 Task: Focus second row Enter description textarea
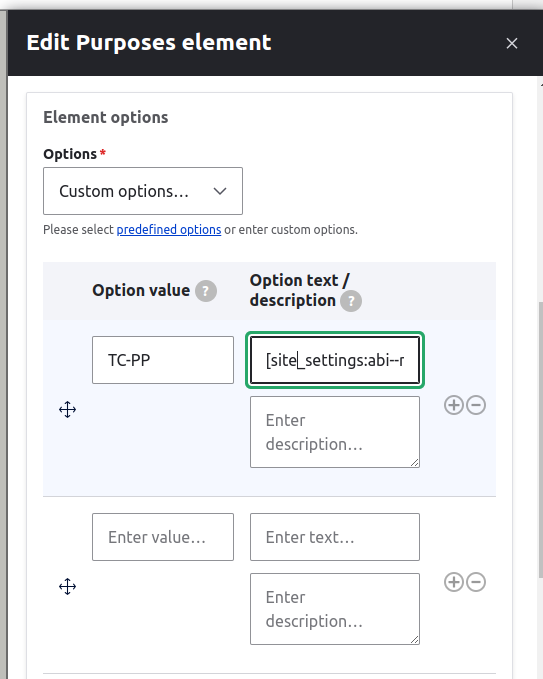pyautogui.click(x=335, y=609)
